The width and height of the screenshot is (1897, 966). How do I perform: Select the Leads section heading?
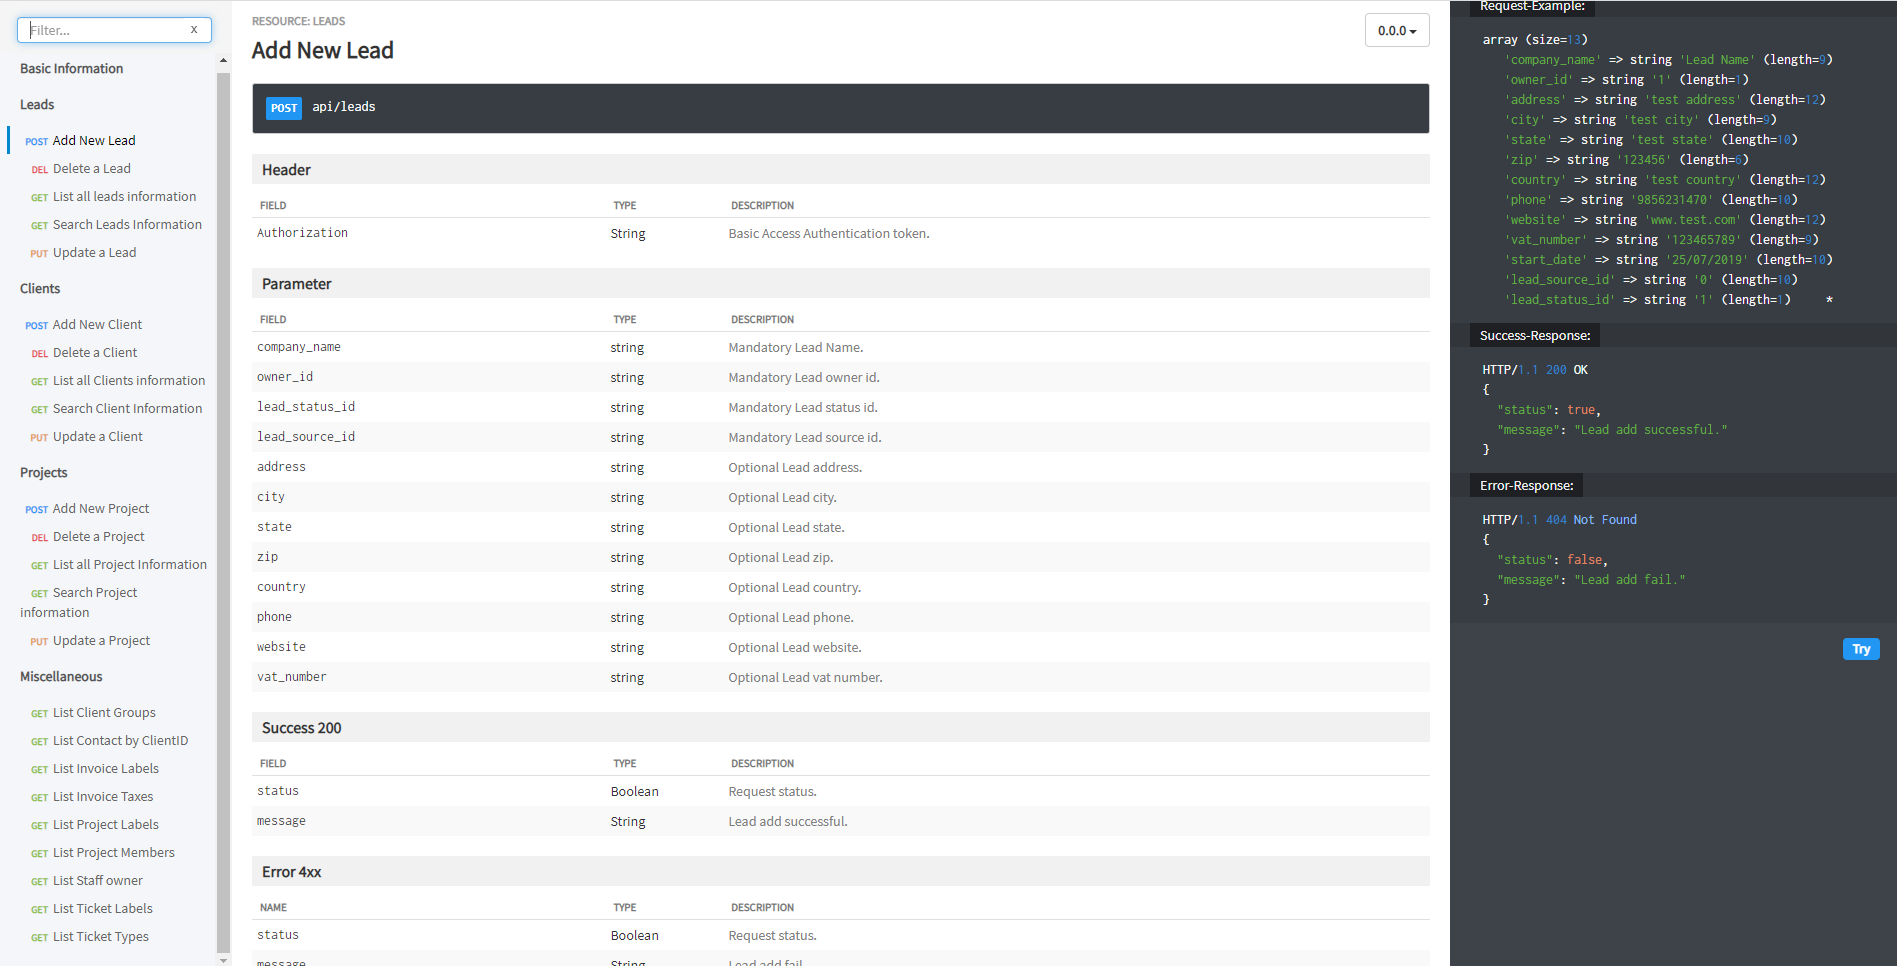click(37, 104)
